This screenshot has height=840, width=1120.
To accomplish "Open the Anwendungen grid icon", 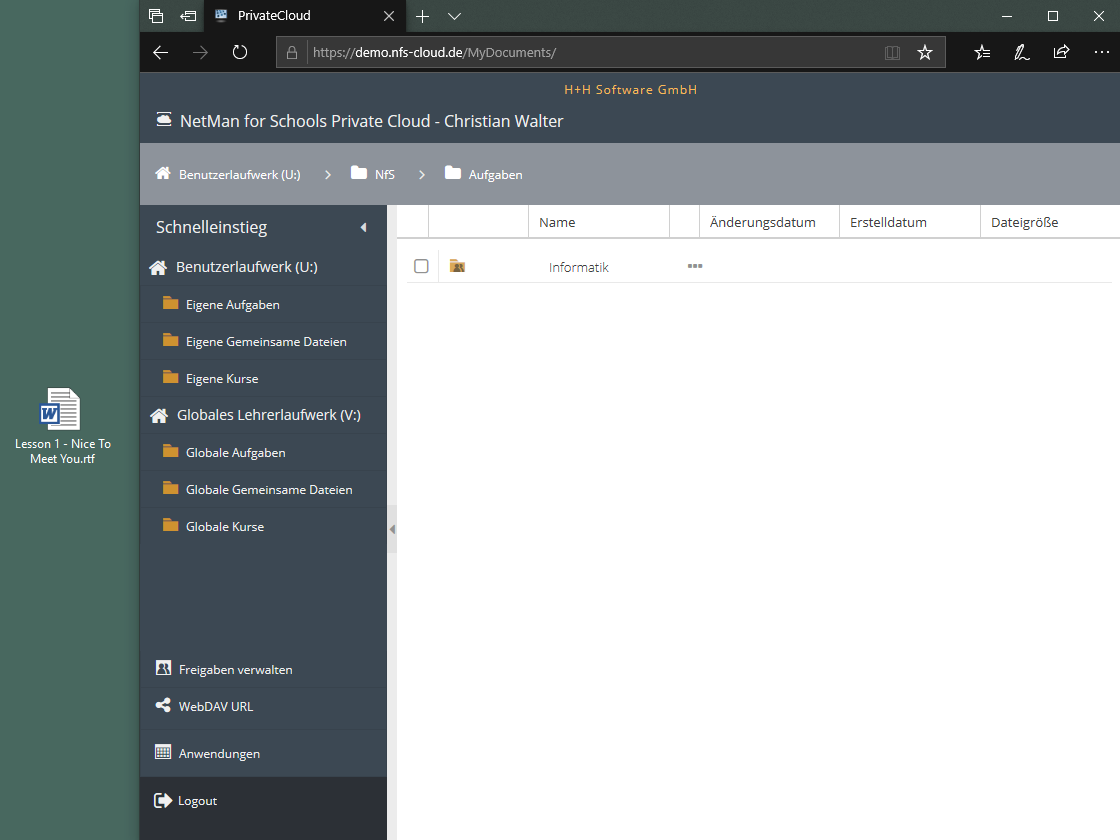I will (163, 753).
